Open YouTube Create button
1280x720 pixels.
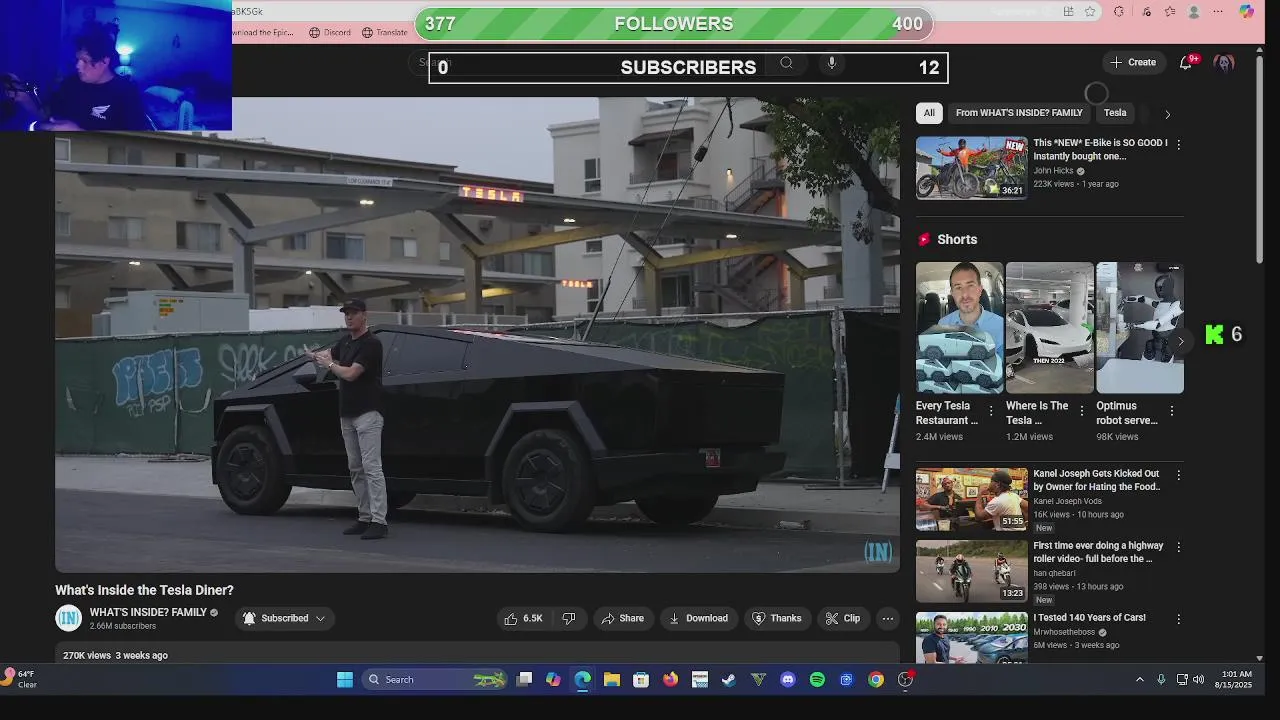coord(1134,62)
